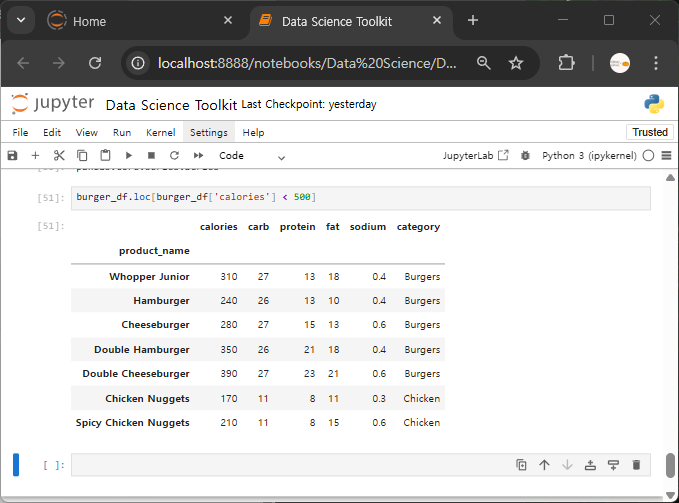Viewport: 679px width, 503px height.
Task: Reload the current page
Action: [95, 63]
